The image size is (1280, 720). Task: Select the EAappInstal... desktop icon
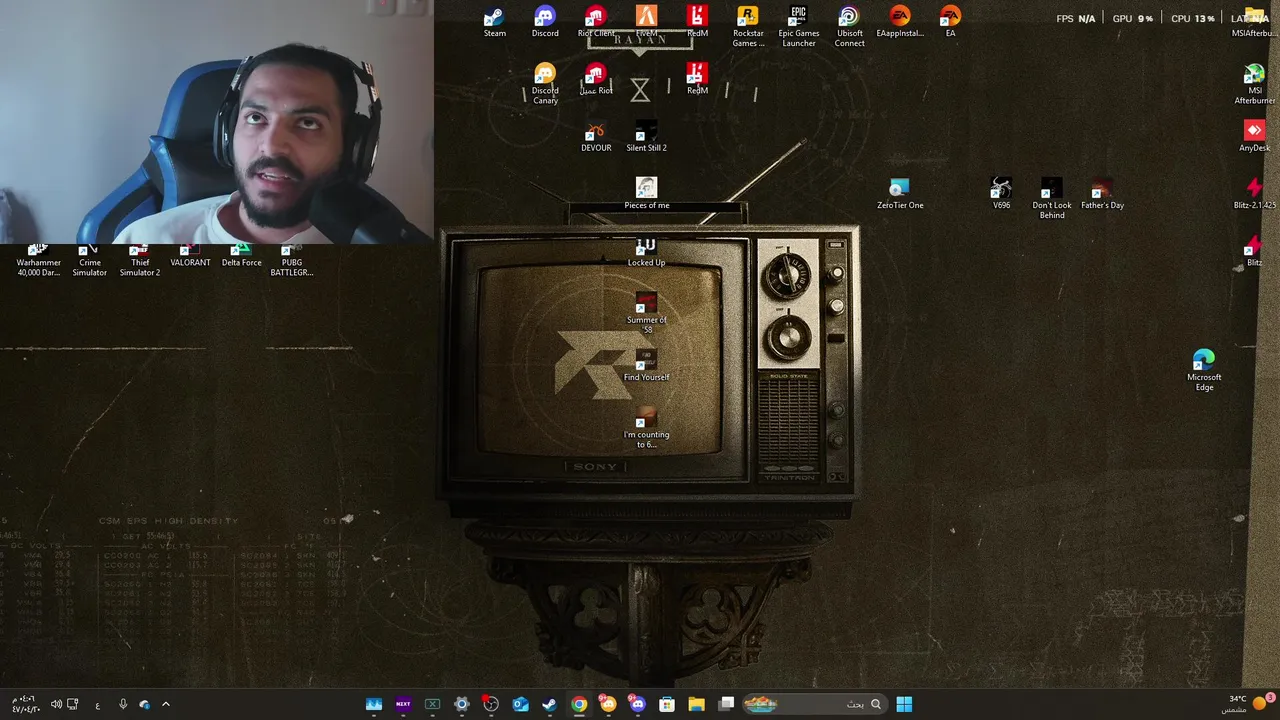[x=900, y=22]
